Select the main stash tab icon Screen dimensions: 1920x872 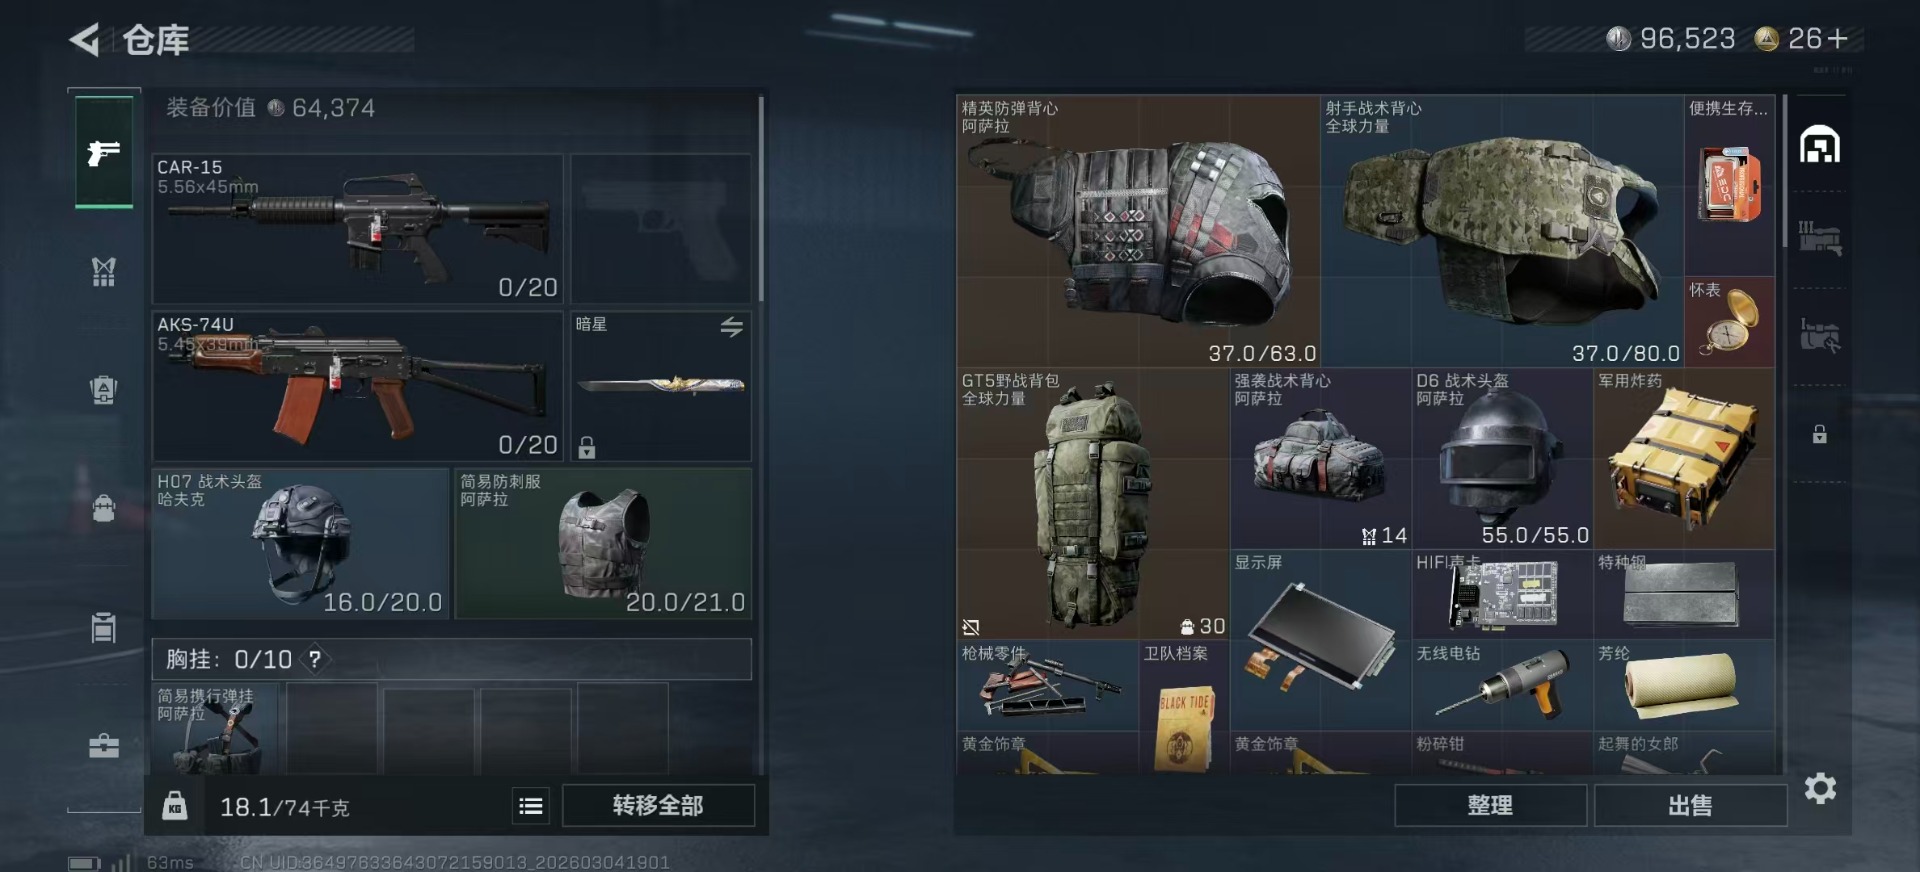[x=1820, y=145]
